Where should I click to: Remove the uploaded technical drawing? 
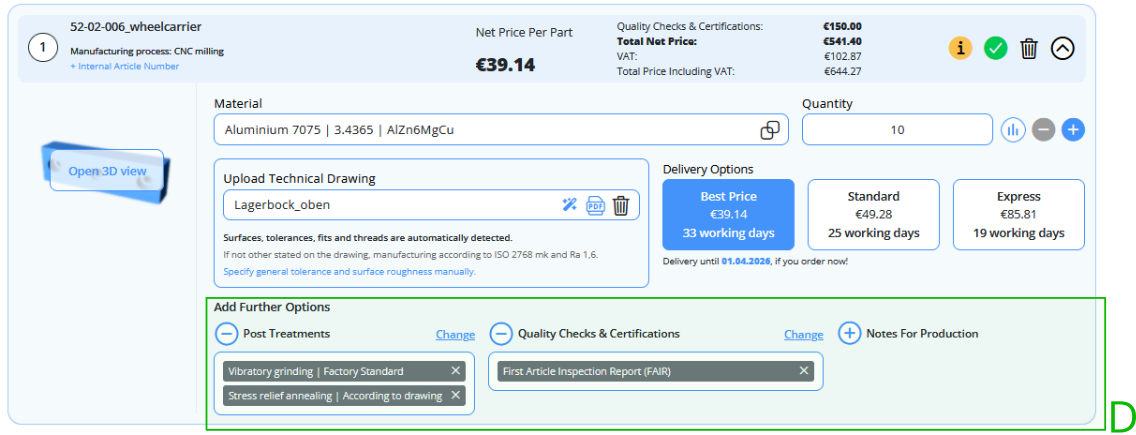[621, 205]
